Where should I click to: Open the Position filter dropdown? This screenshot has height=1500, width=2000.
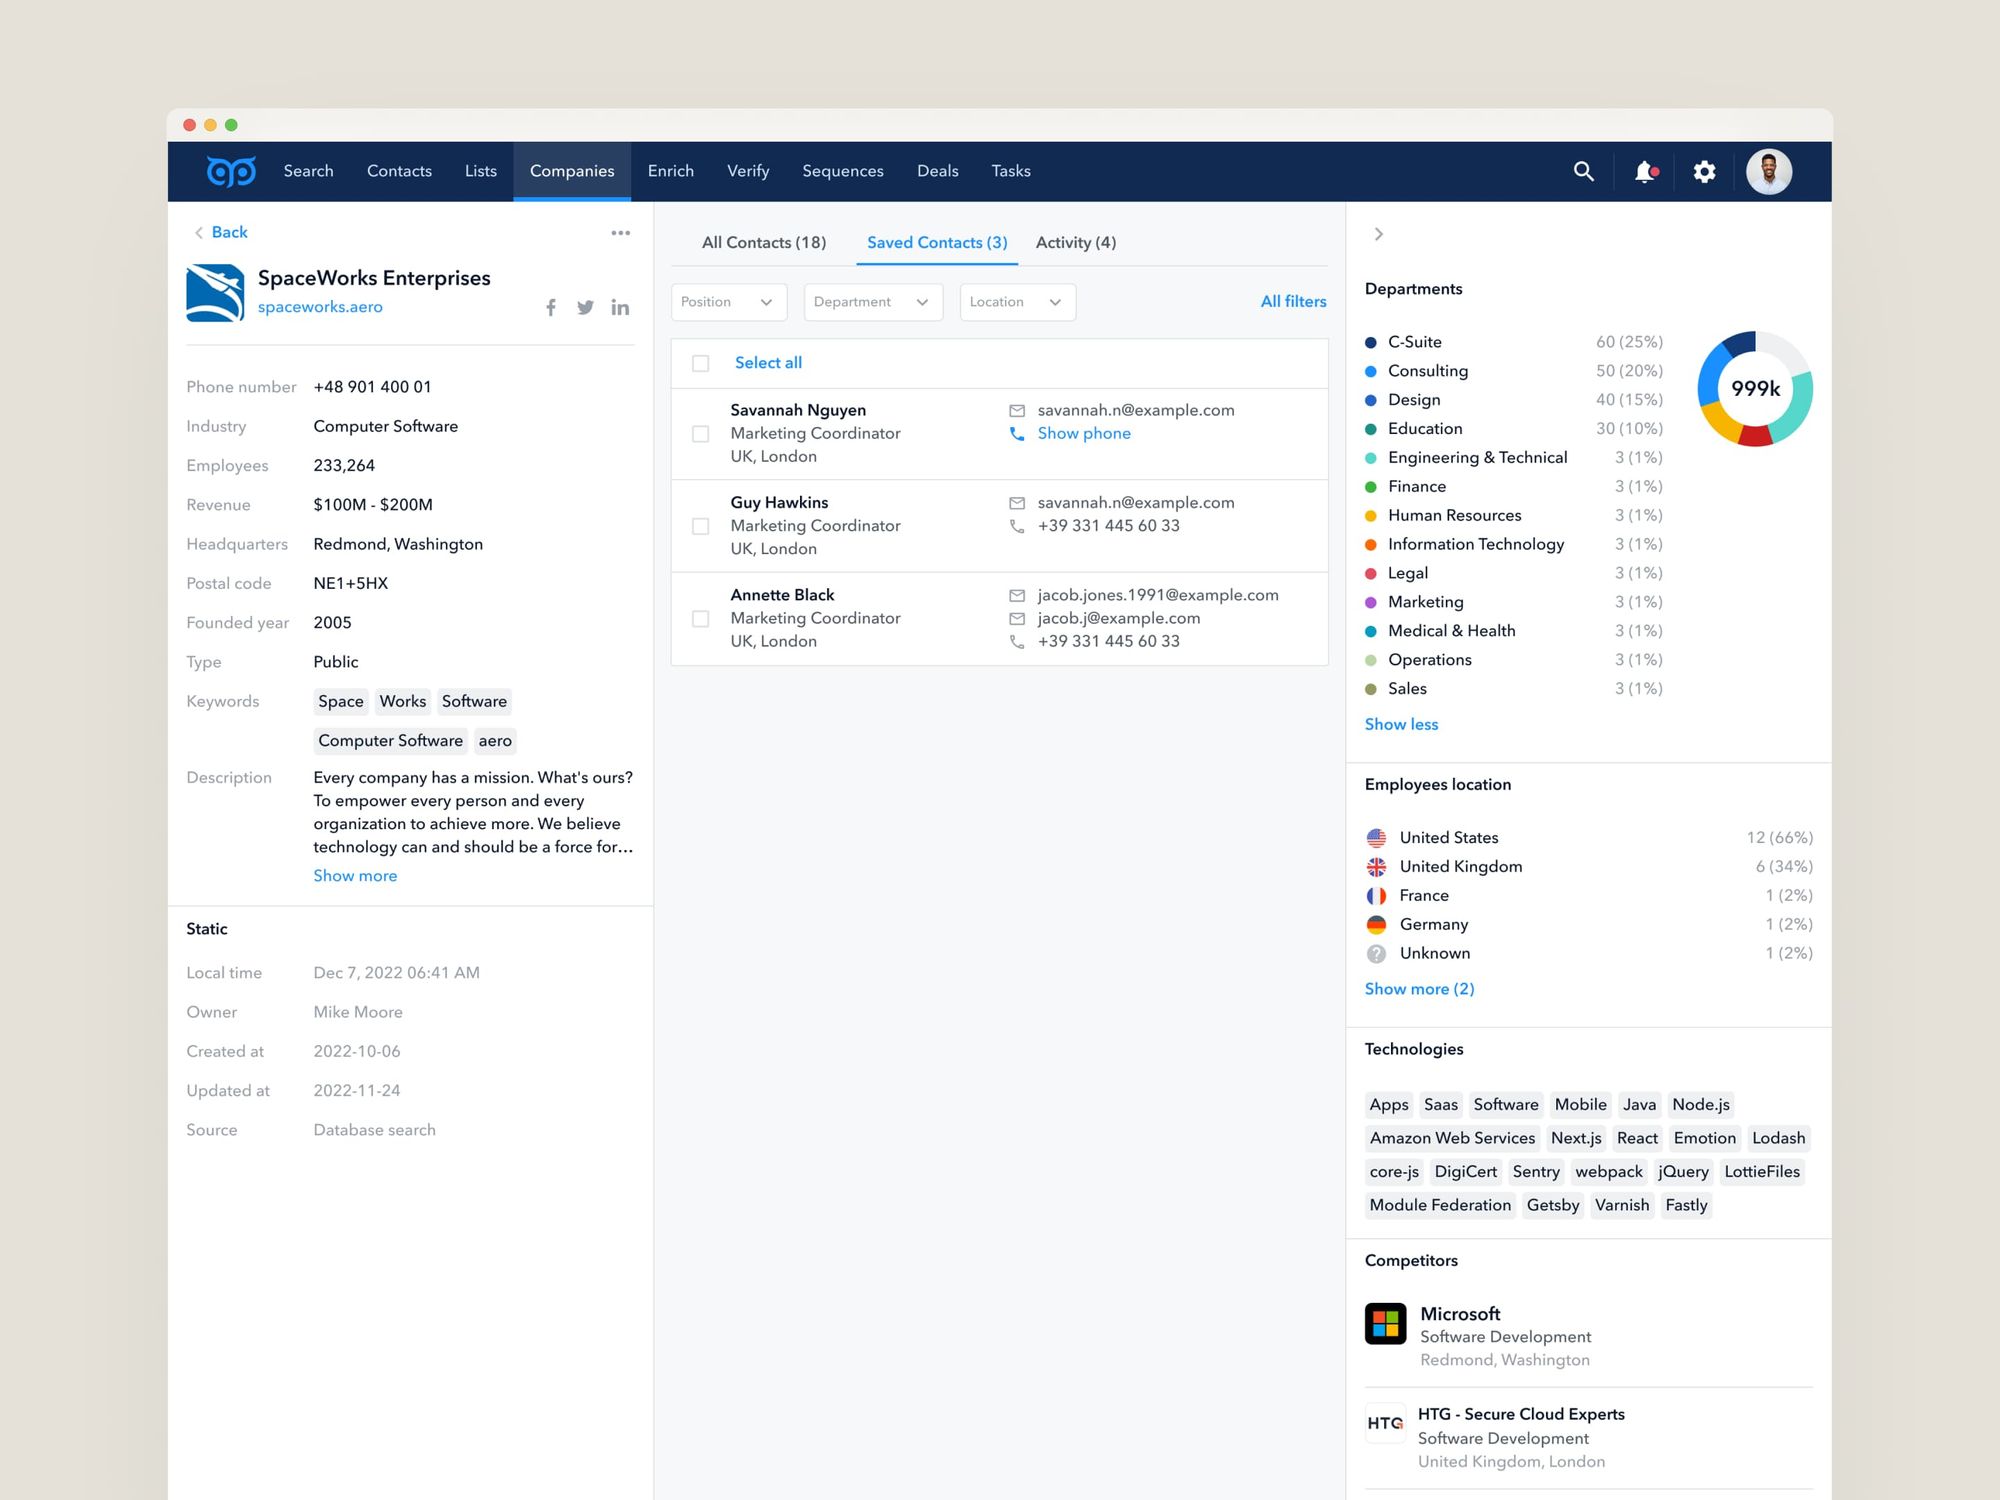(728, 302)
